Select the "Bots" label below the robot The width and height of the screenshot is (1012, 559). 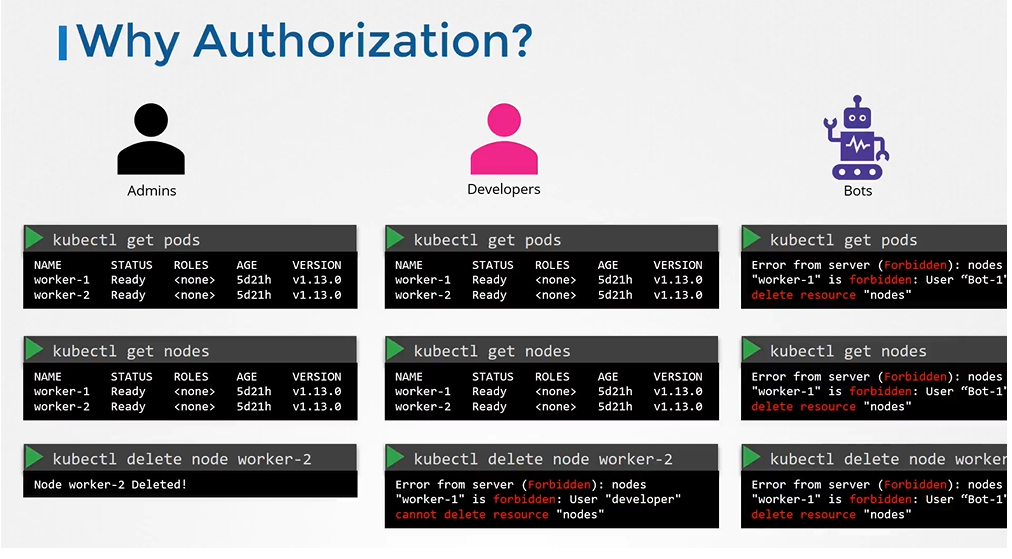point(857,190)
